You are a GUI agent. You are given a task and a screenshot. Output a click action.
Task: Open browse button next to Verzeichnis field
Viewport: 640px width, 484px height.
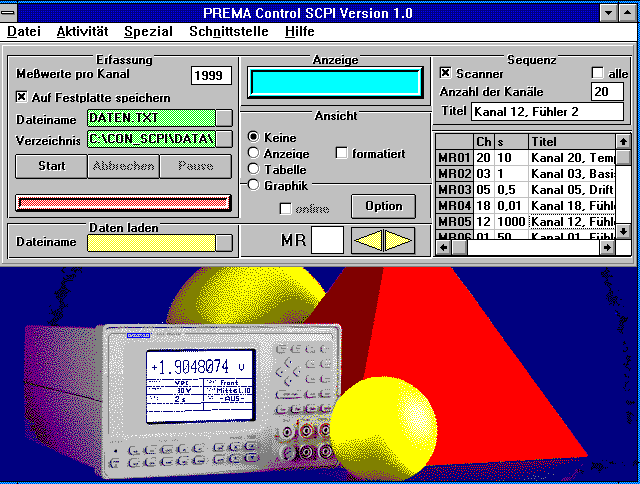224,139
